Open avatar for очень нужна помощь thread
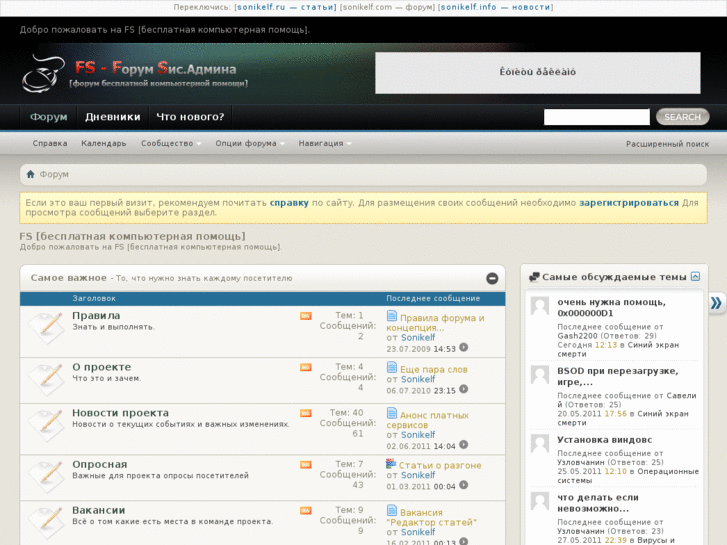The width and height of the screenshot is (727, 545). point(540,306)
